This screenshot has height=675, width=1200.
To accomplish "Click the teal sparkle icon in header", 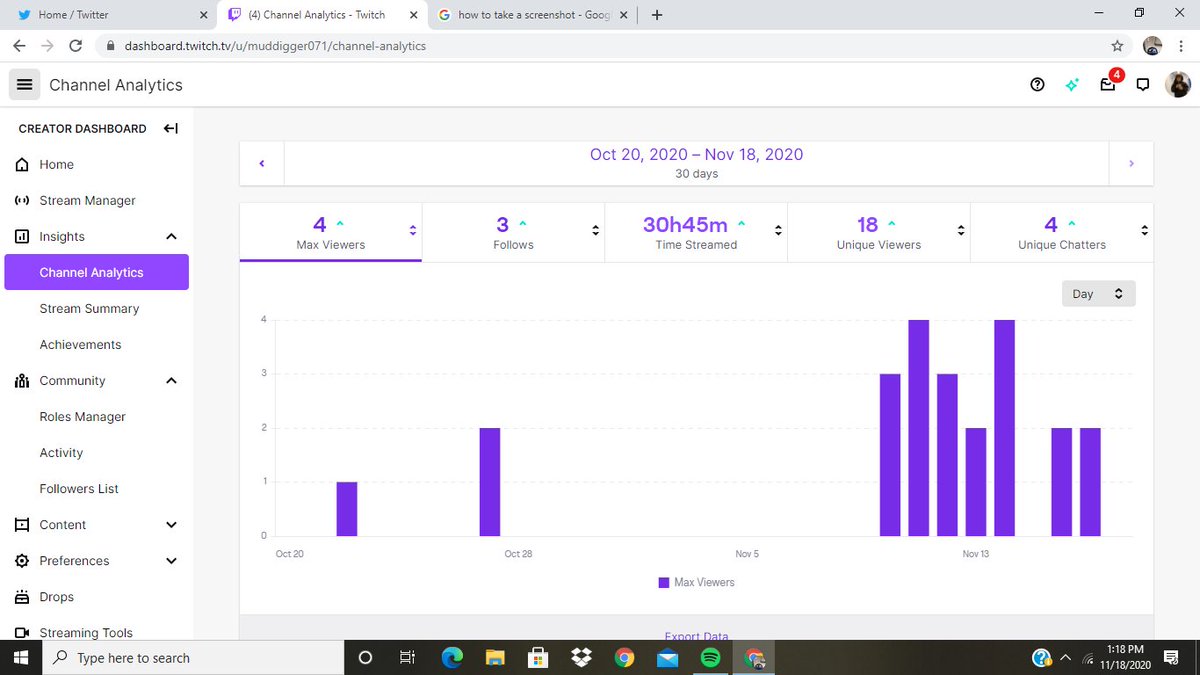I will (x=1072, y=85).
